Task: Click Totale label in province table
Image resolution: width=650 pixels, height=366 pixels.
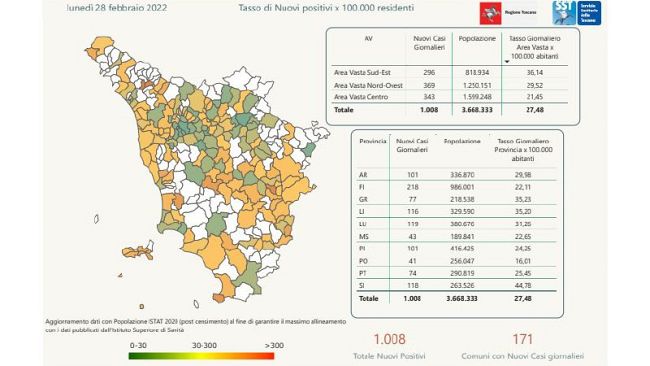Action: point(369,298)
